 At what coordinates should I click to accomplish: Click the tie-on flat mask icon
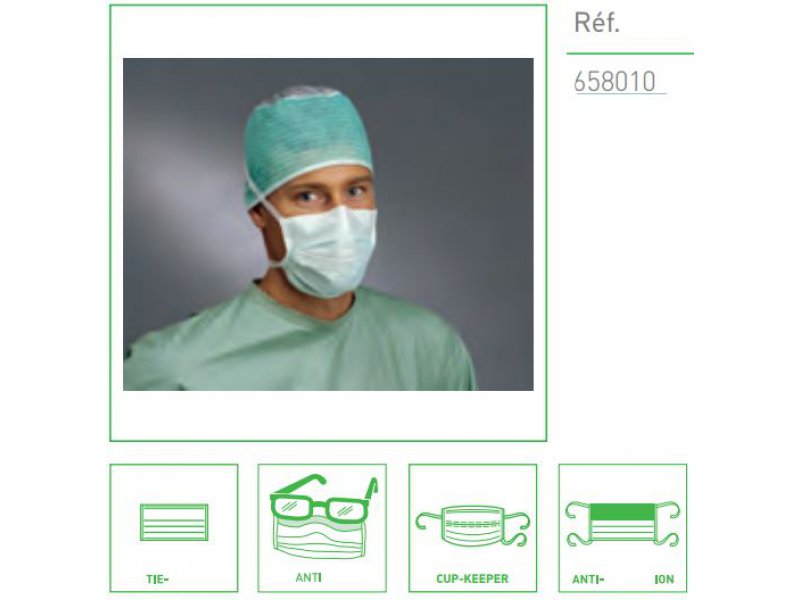[174, 522]
